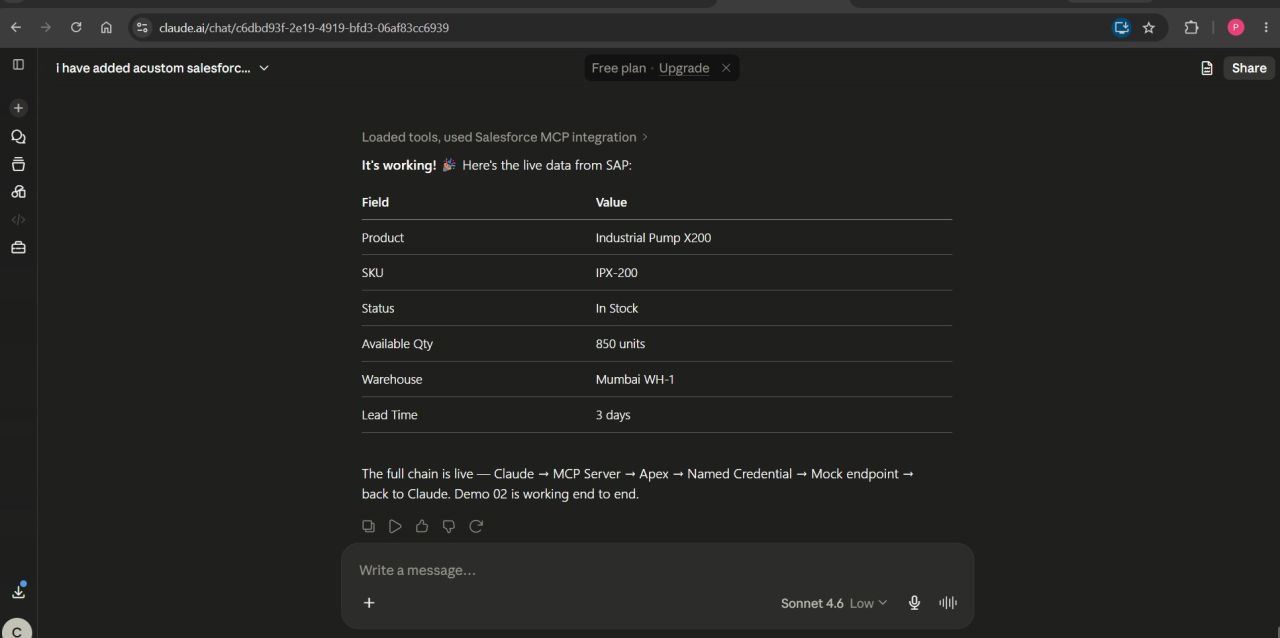This screenshot has height=638, width=1280.
Task: Go forward to next browser page
Action: (45, 28)
